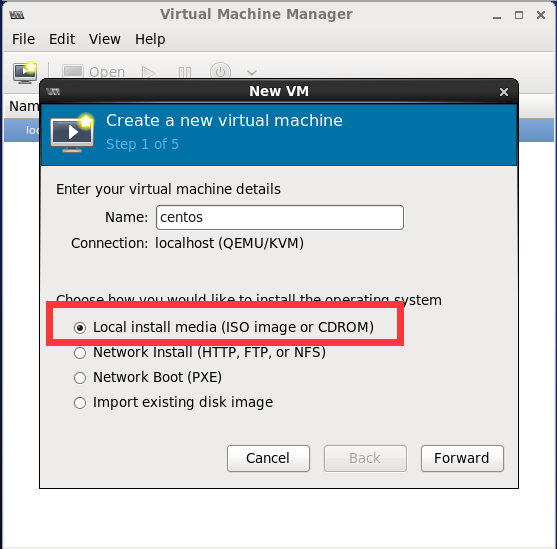Screen dimensions: 557x549
Task: Click the Shut Down power toolbar icon
Action: coord(220,72)
